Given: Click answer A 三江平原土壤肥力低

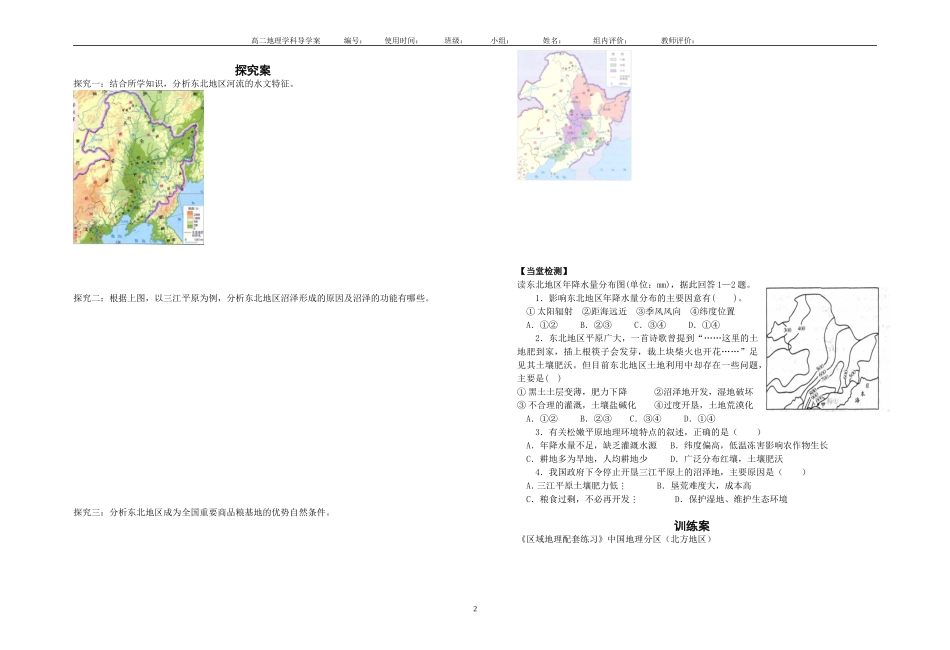Looking at the screenshot, I should click(576, 486).
